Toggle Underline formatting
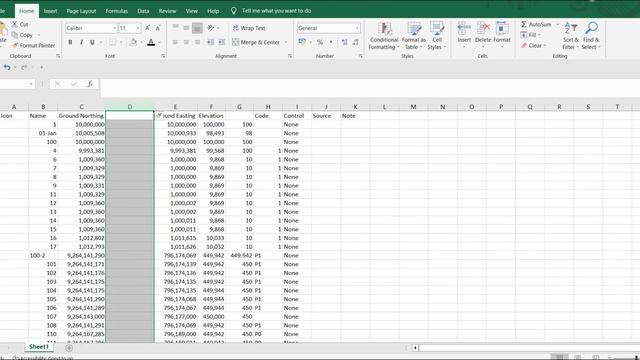640x360 pixels. tap(92, 42)
